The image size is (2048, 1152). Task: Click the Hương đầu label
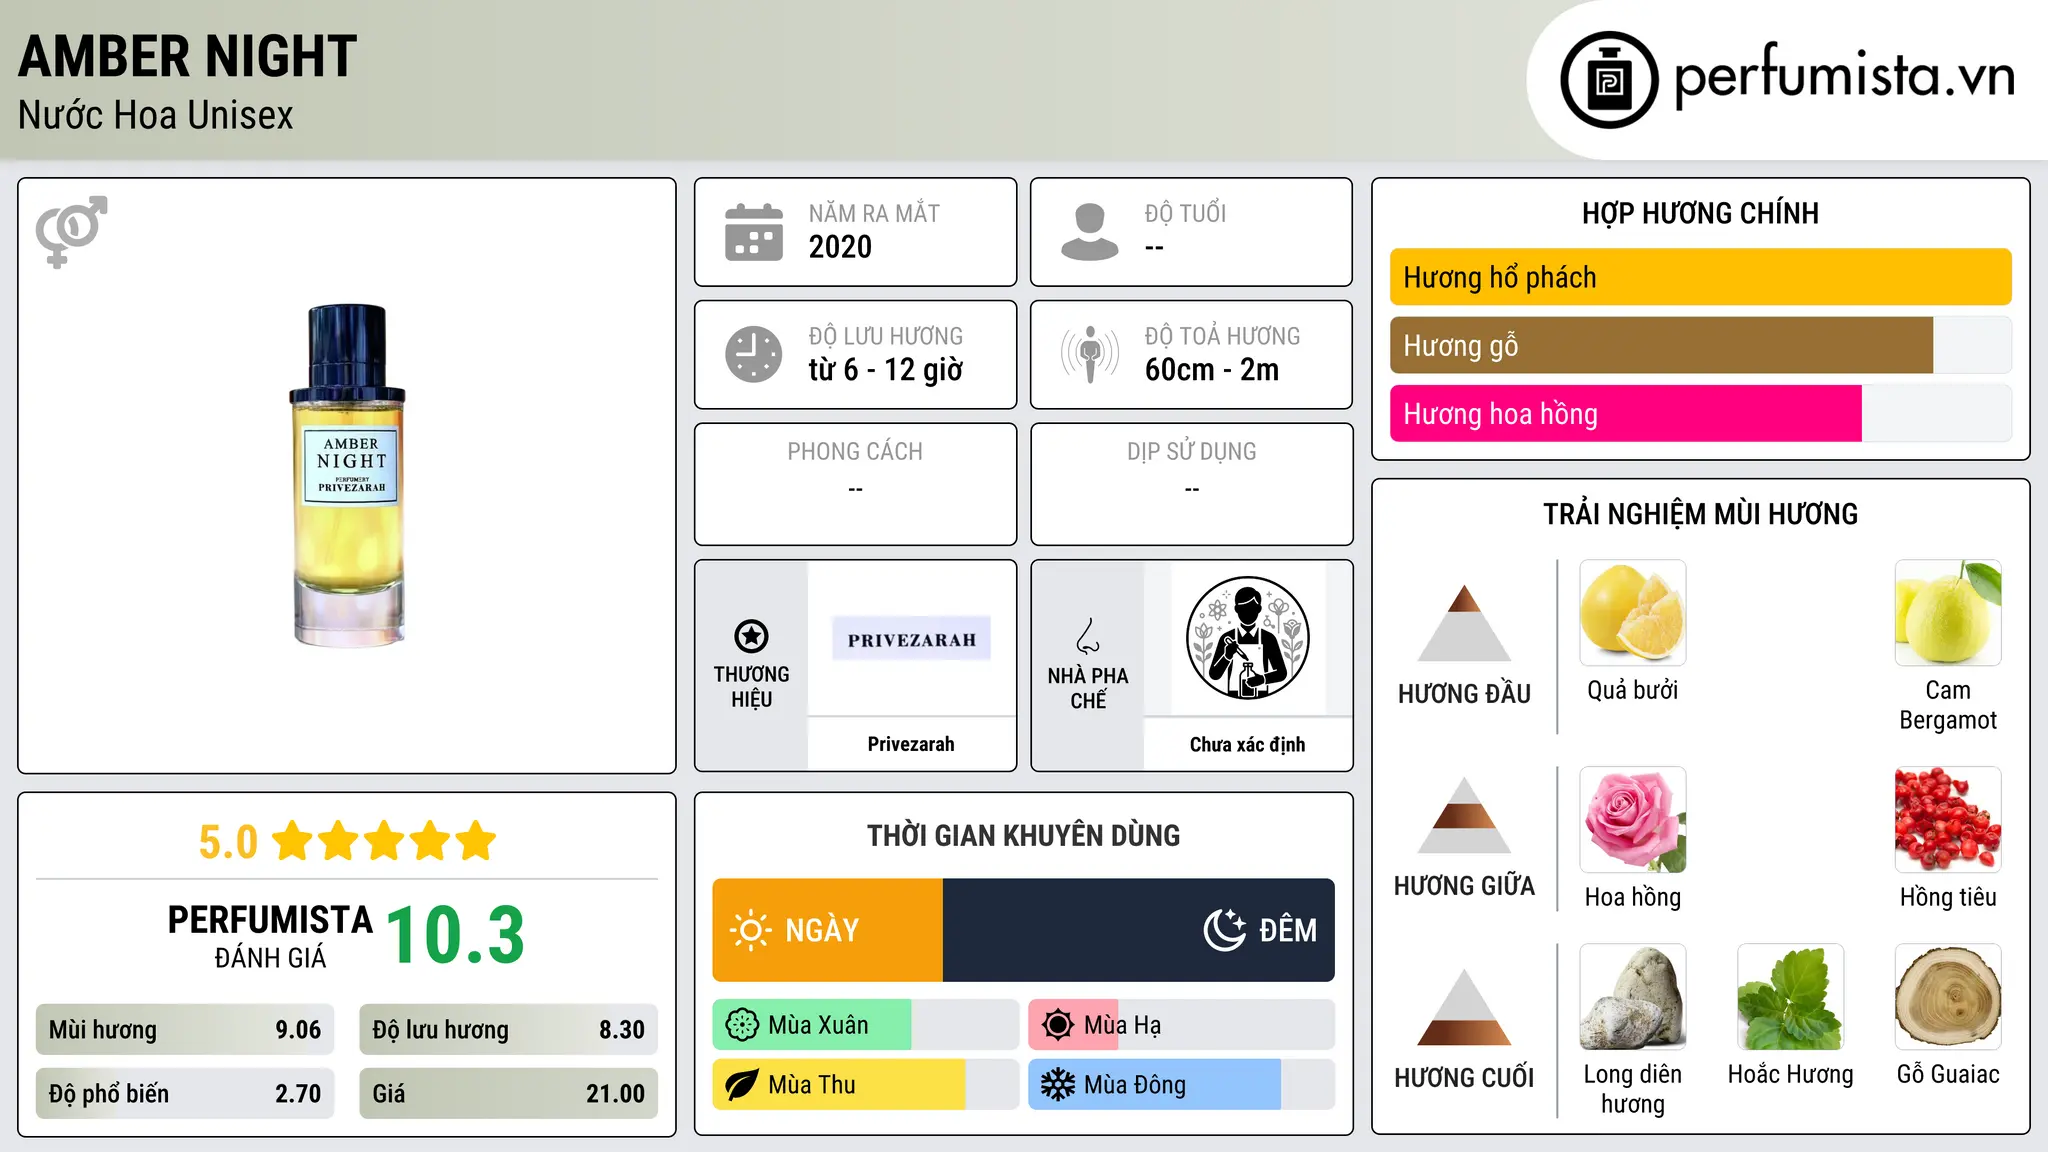1464,694
